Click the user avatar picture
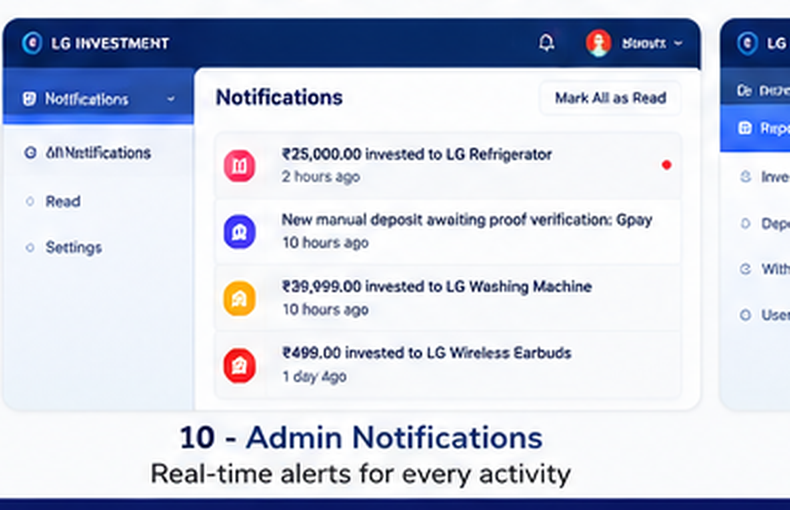This screenshot has height=510, width=790. click(599, 43)
